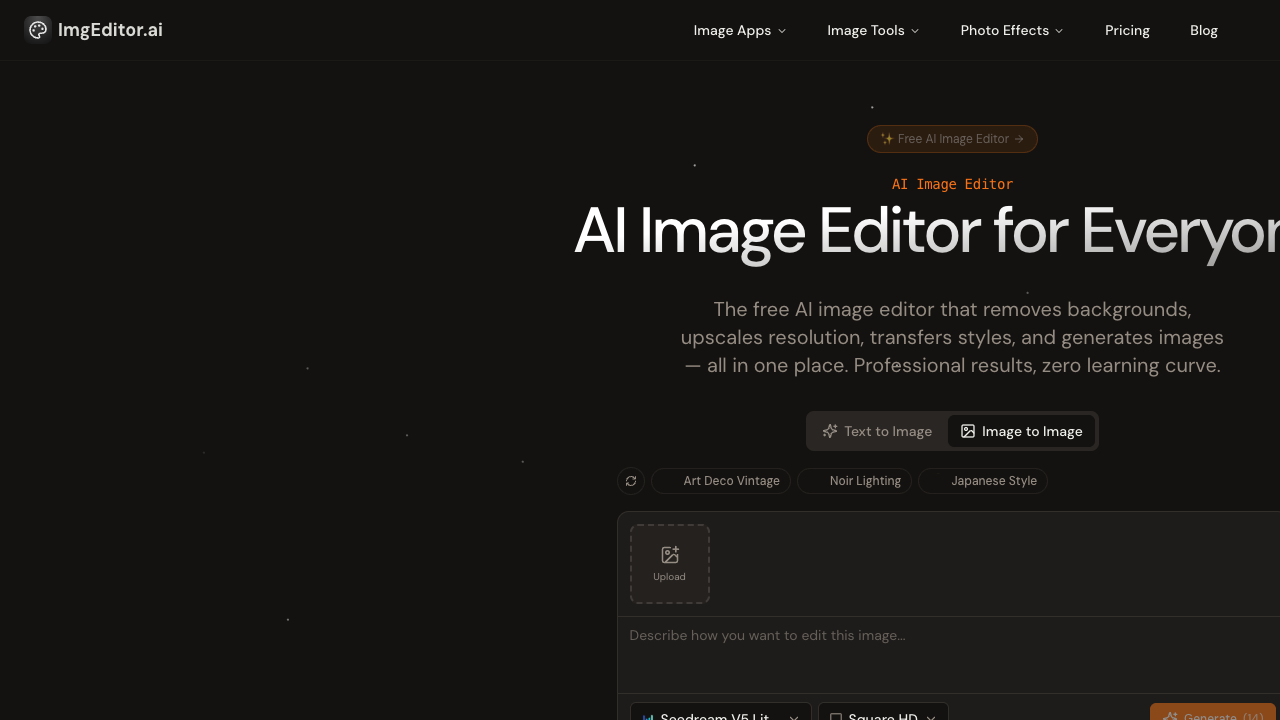Viewport: 1280px width, 720px height.
Task: Open the ImgEditor.ai home link text
Action: pos(110,30)
